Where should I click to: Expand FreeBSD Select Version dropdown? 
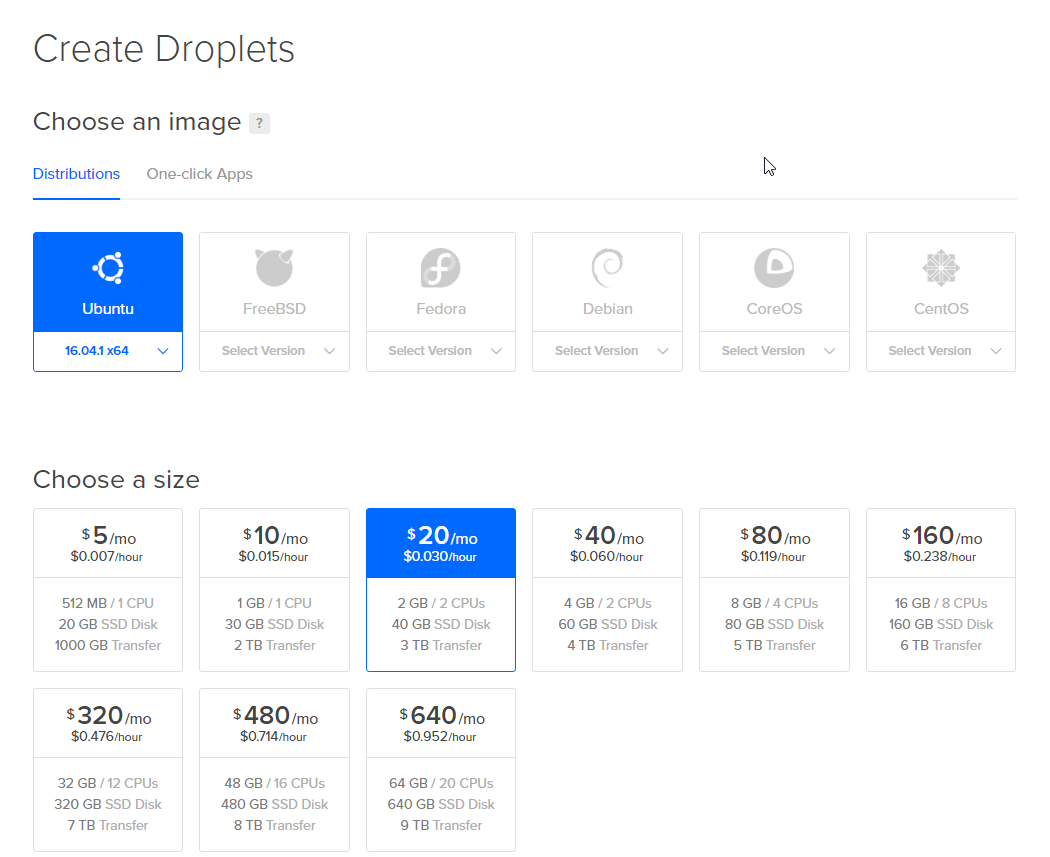pyautogui.click(x=275, y=351)
